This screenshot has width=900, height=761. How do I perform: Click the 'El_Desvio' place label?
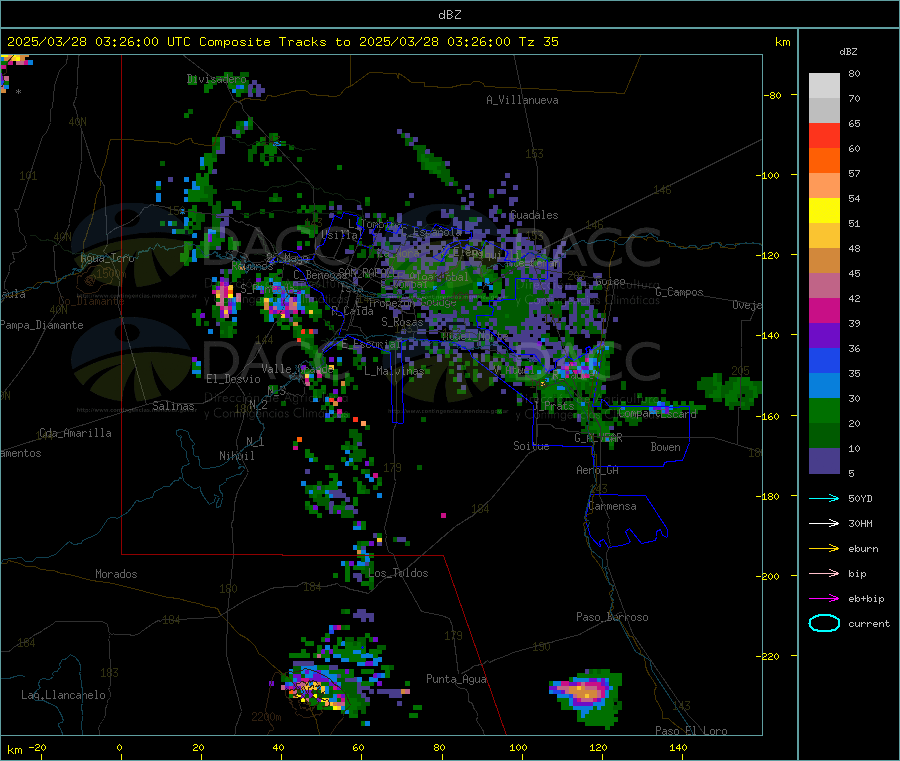(234, 379)
